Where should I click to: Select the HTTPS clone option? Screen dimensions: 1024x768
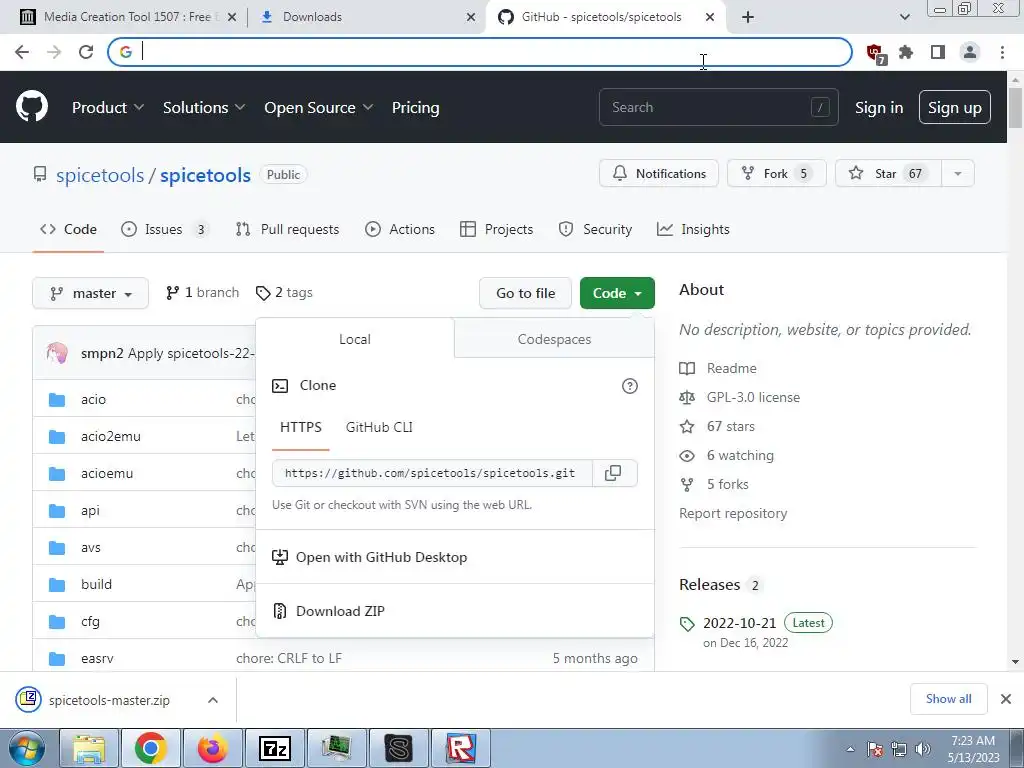[301, 427]
